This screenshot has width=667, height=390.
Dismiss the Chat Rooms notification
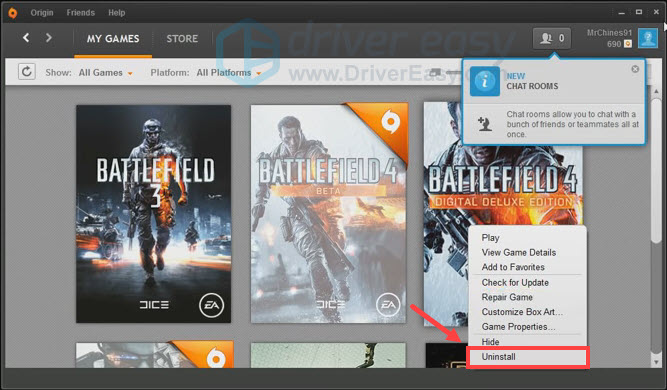pyautogui.click(x=635, y=69)
